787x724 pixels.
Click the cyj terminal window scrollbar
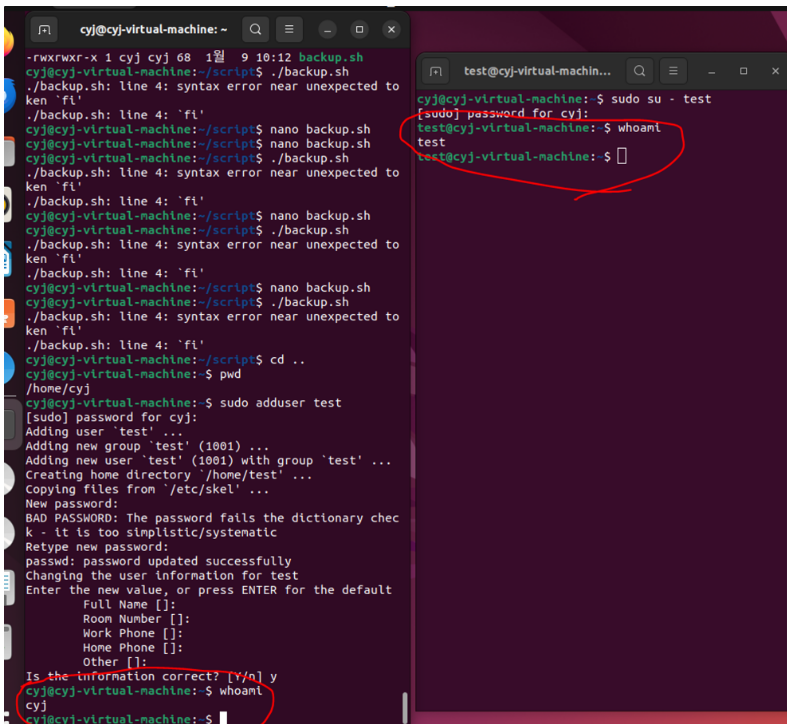(x=405, y=707)
